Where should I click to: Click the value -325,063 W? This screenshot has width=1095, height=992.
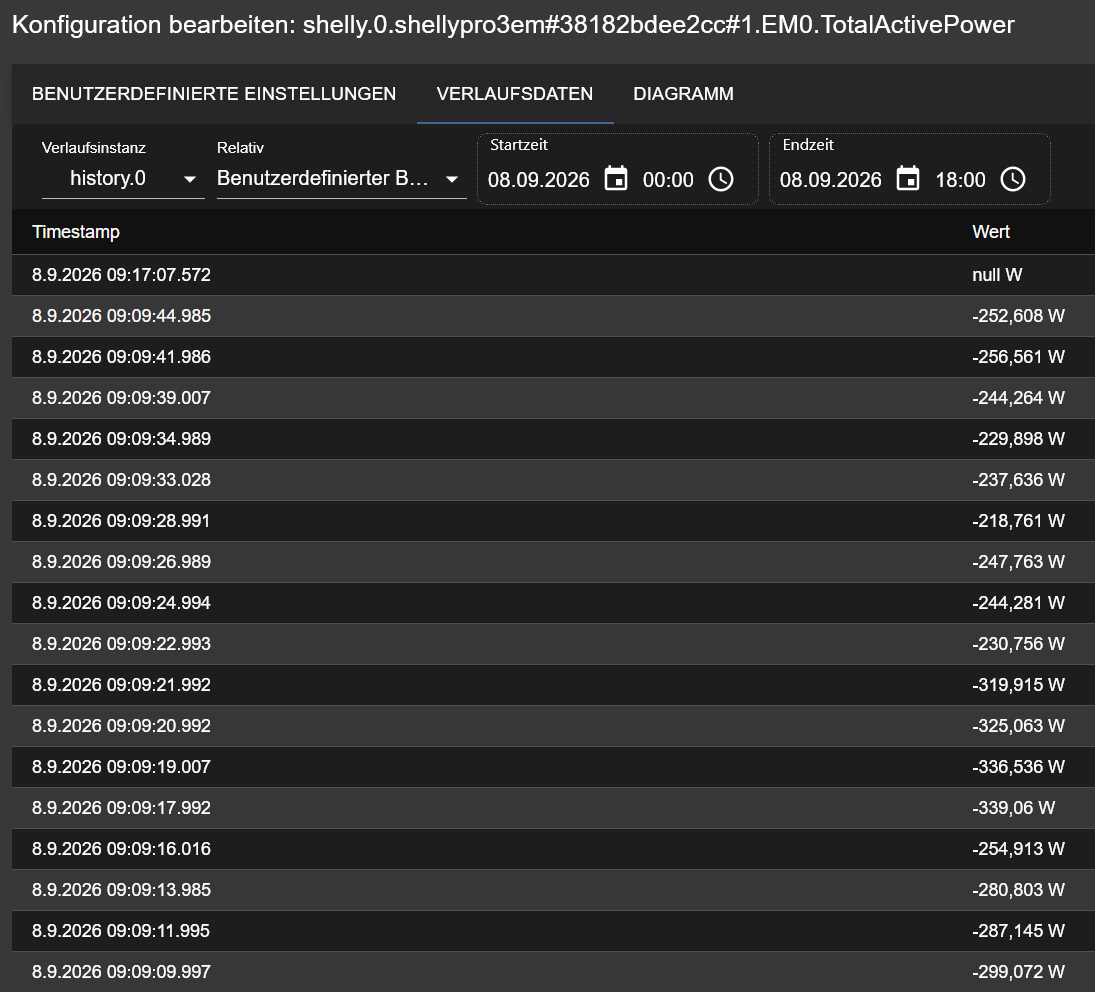coord(1018,726)
